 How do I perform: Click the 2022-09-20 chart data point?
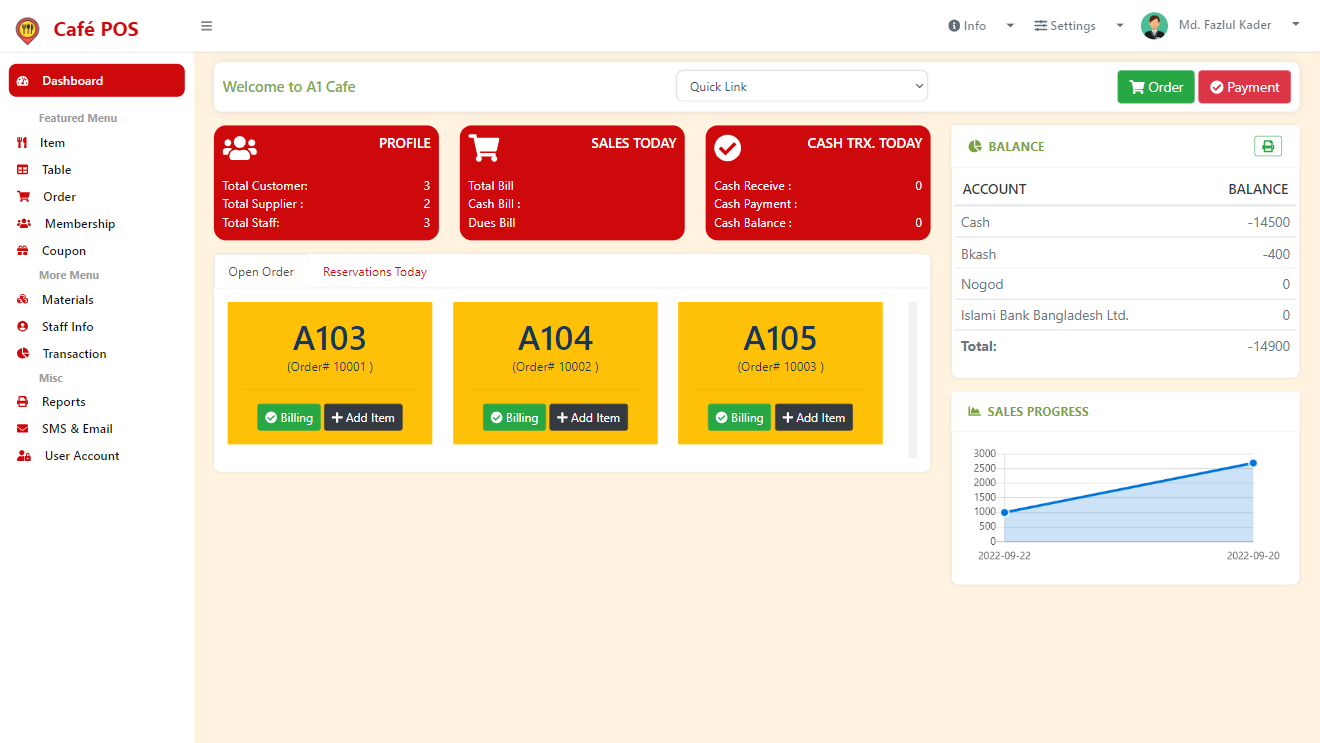pos(1253,463)
